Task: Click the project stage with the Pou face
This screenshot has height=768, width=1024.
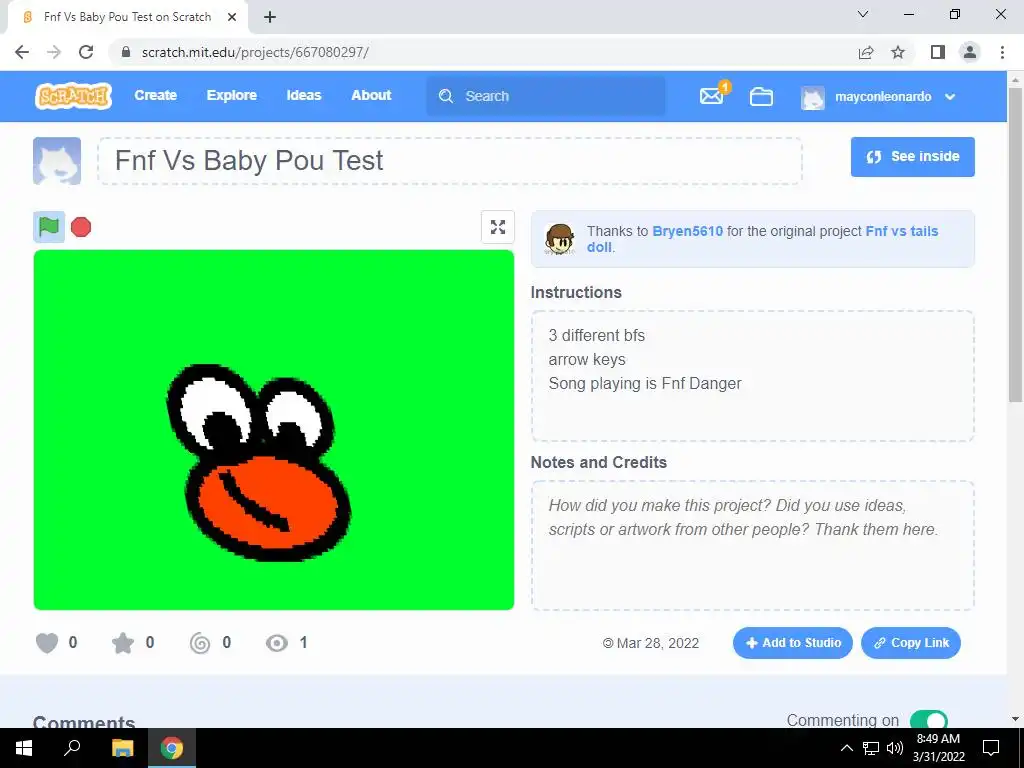Action: tap(274, 430)
